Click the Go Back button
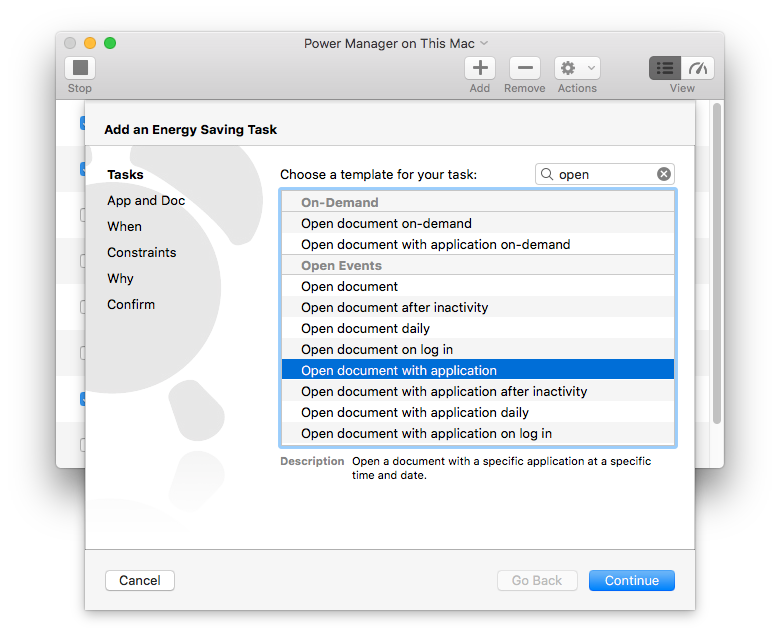Image resolution: width=780 pixels, height=631 pixels. click(x=537, y=580)
